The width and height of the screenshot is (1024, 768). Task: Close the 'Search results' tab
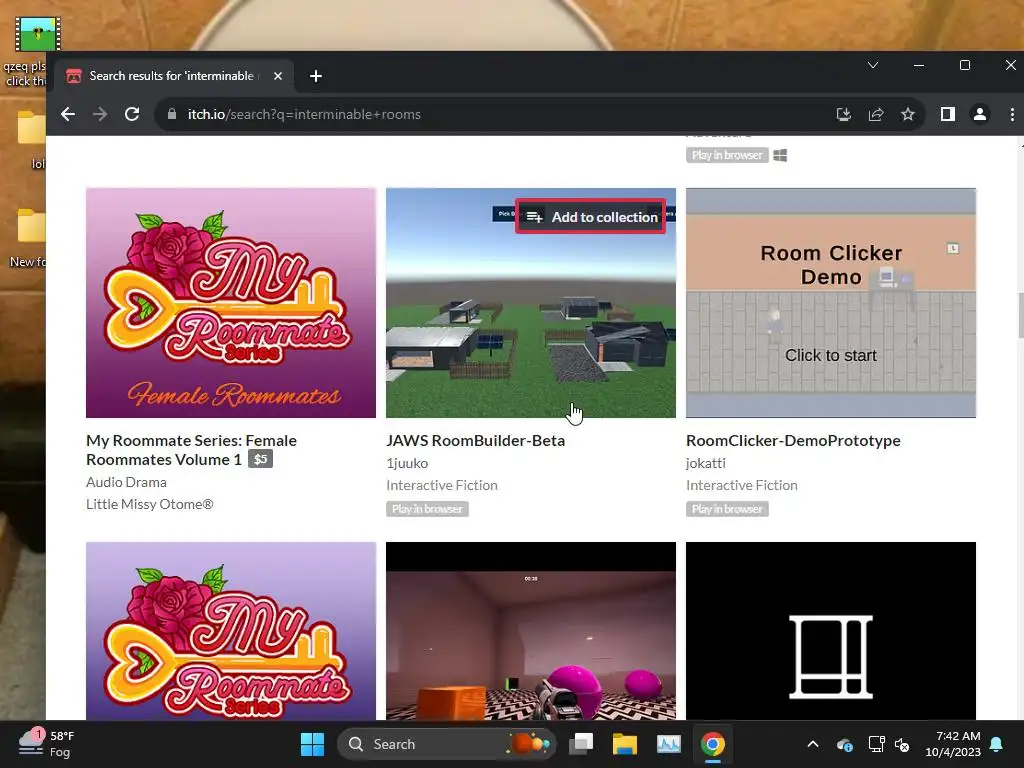(x=278, y=76)
